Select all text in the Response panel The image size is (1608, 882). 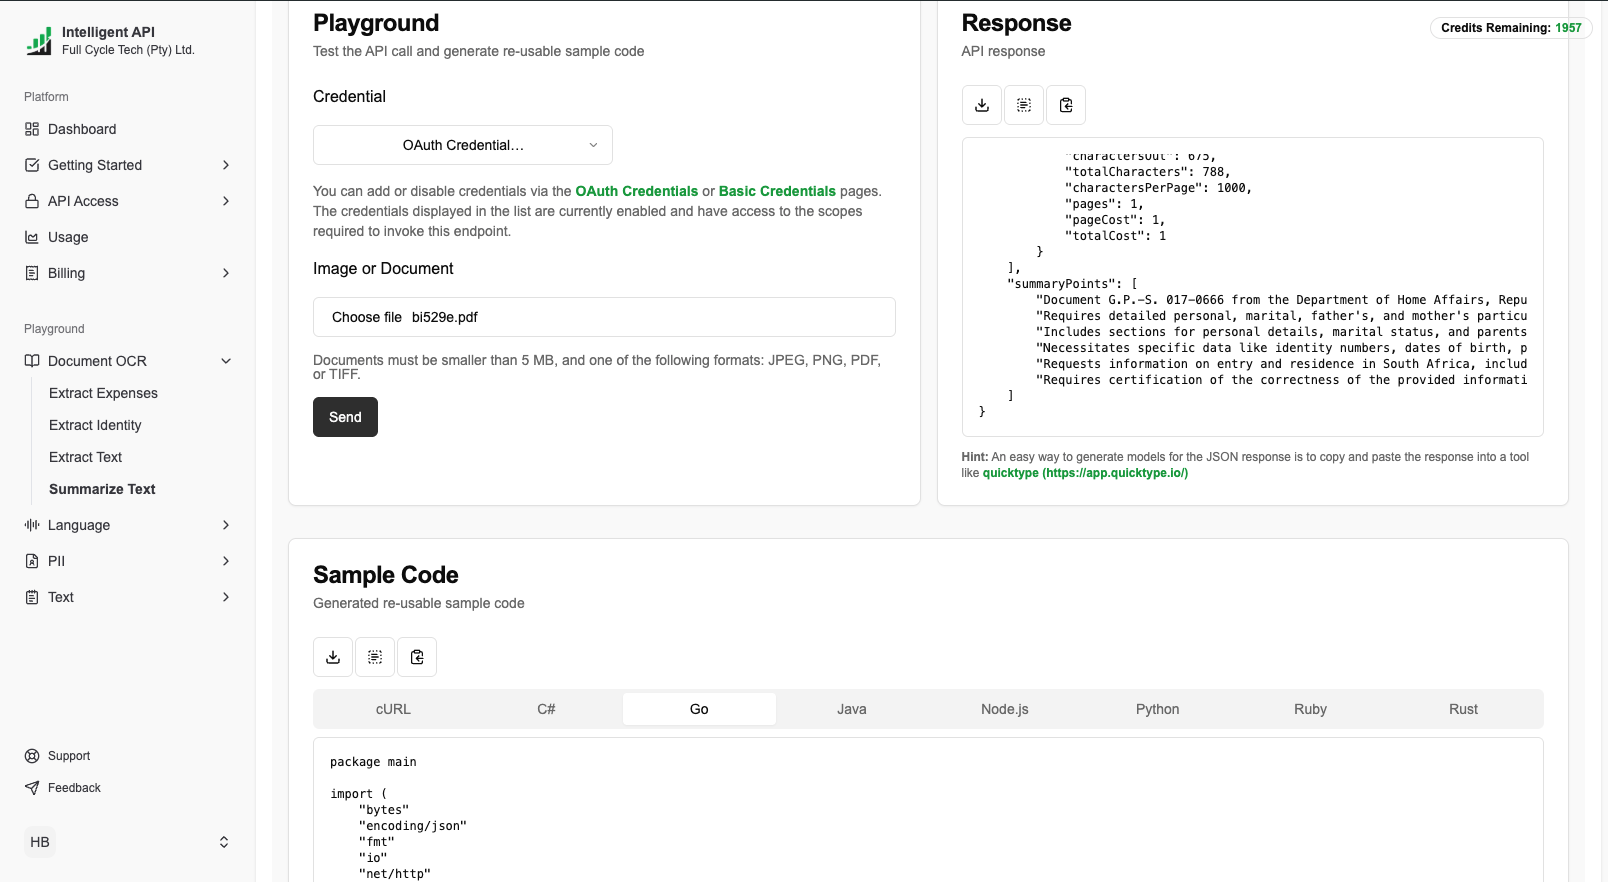point(1024,105)
